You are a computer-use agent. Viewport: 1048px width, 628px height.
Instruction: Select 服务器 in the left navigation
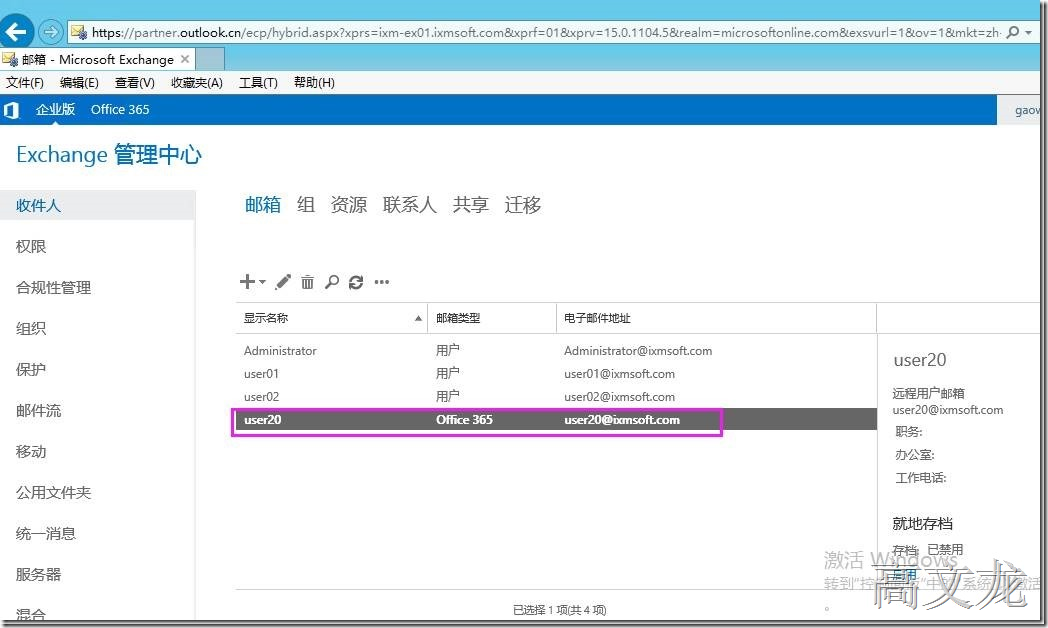pos(38,575)
